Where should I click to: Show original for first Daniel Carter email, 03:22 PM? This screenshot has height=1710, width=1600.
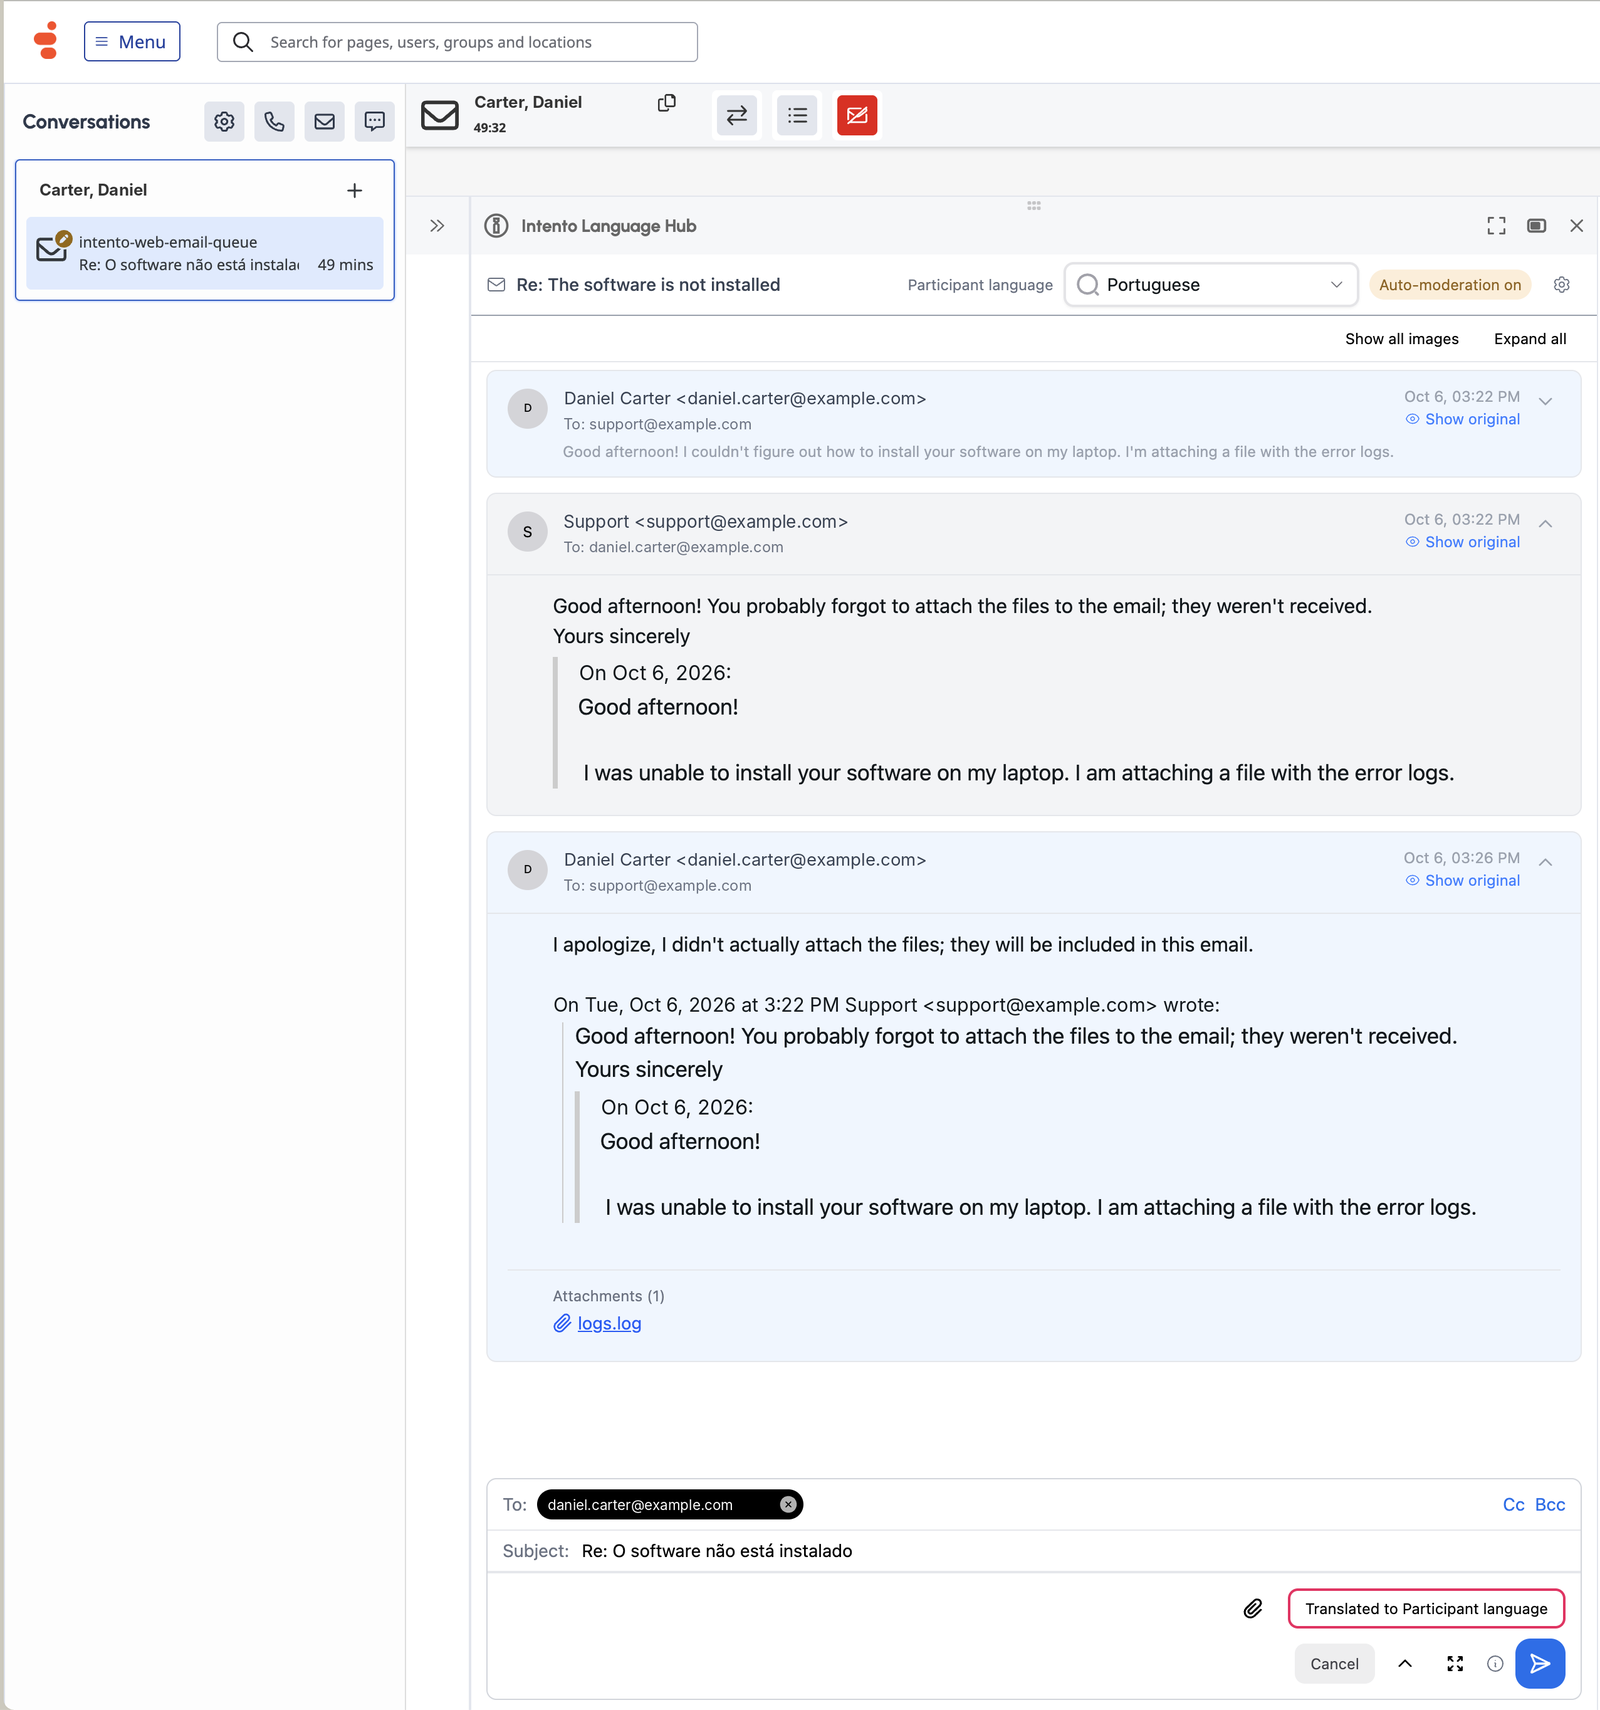click(x=1463, y=419)
